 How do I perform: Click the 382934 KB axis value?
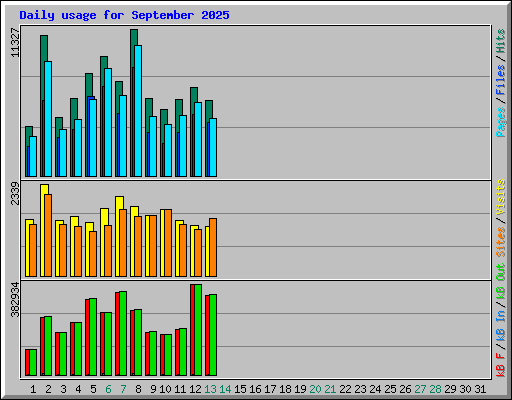click(15, 300)
